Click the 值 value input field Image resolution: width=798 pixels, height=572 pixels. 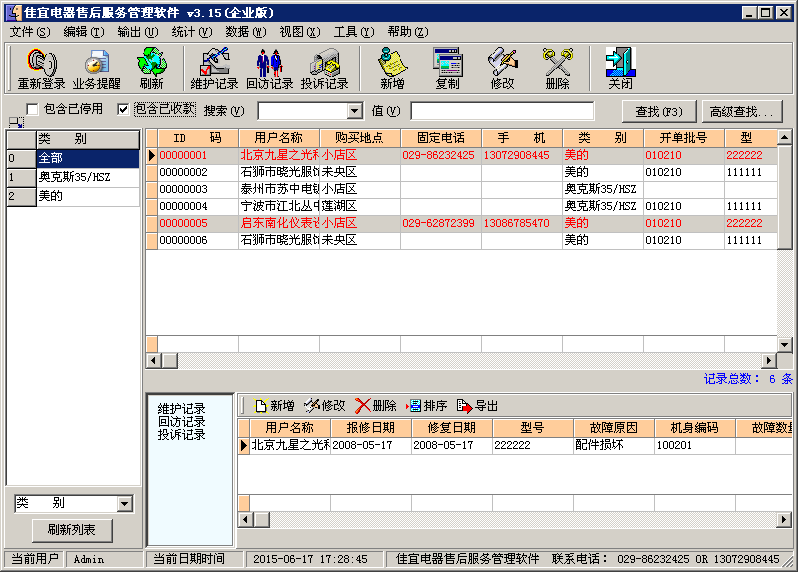(x=501, y=111)
